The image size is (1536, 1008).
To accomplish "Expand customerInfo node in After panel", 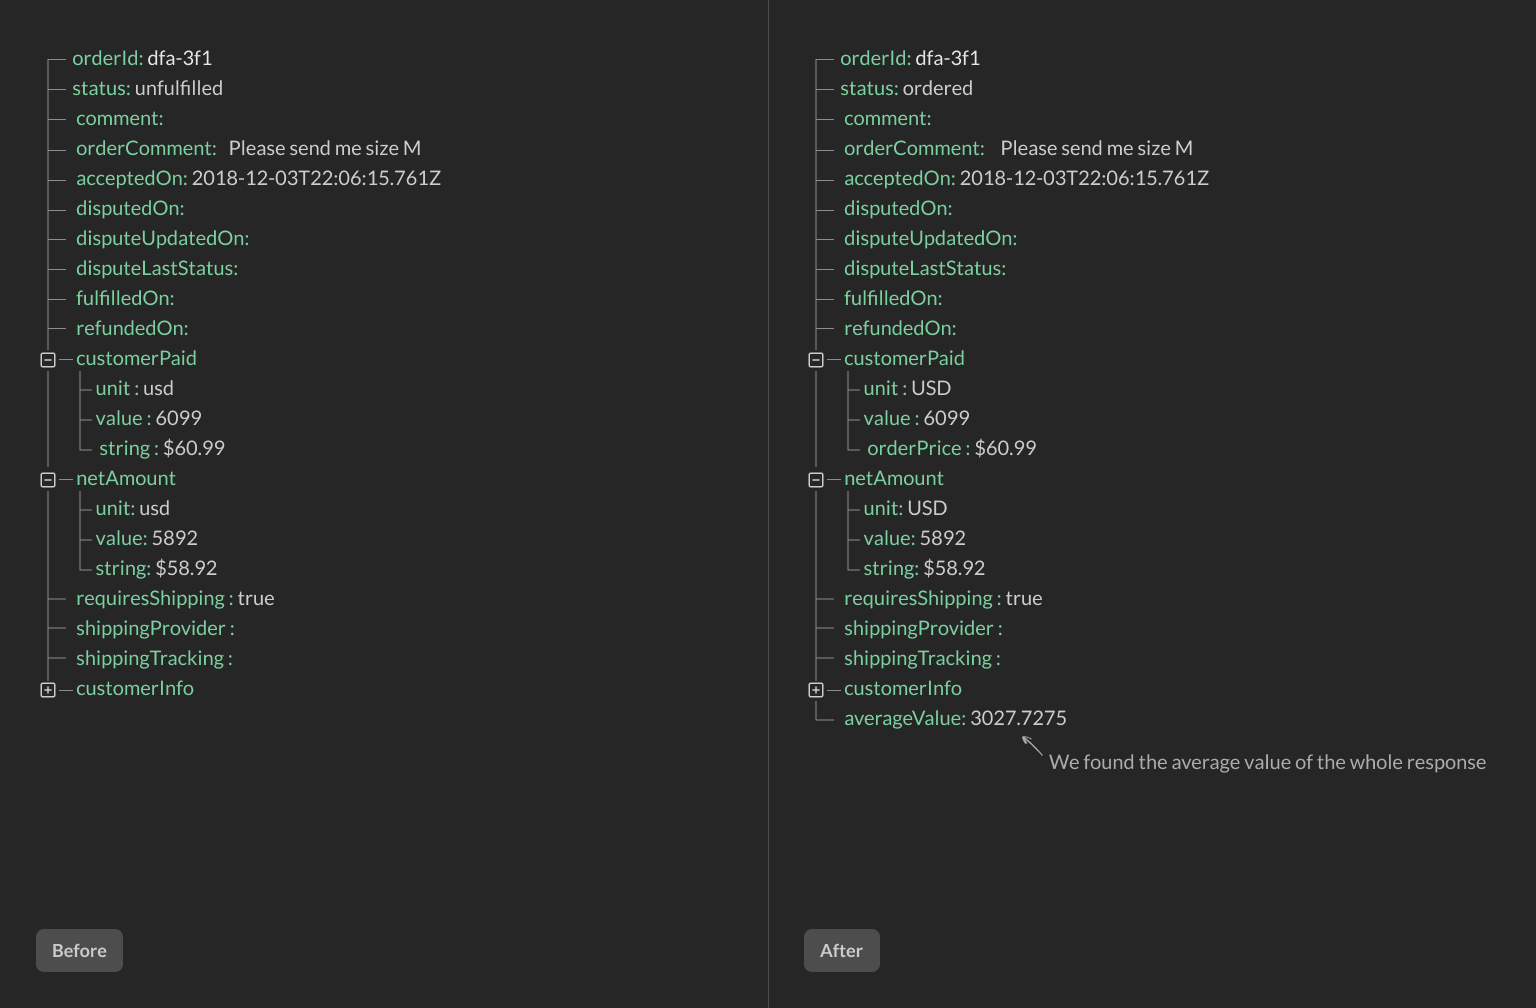I will click(816, 690).
